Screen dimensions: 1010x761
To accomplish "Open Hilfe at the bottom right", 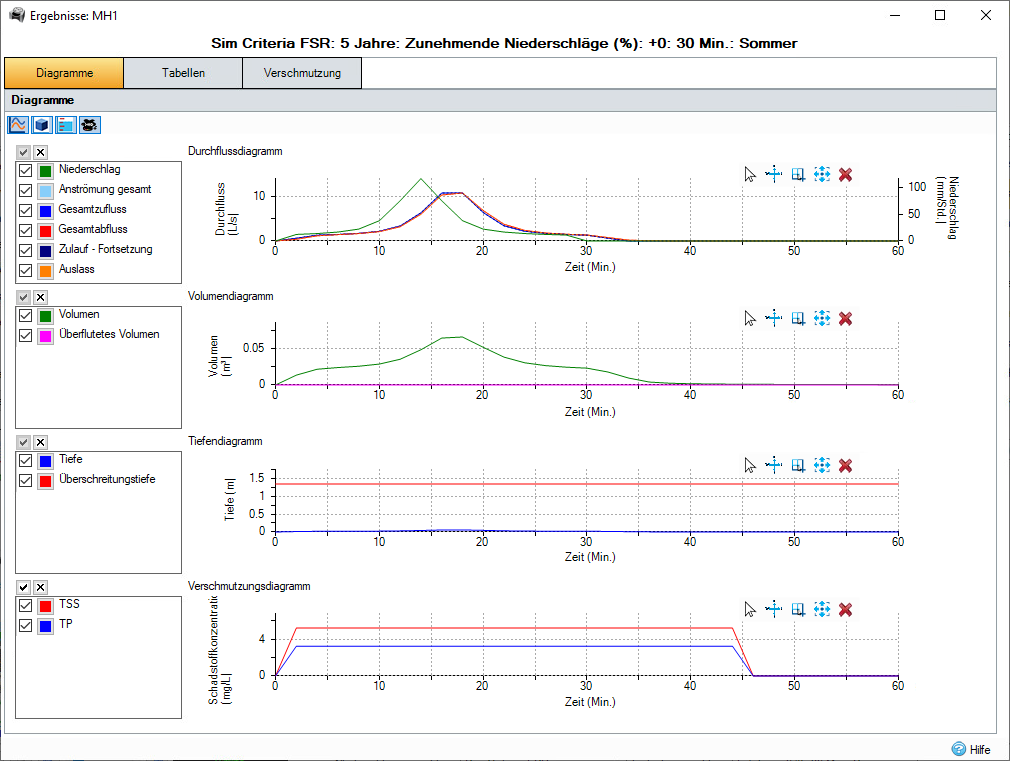I will [971, 749].
